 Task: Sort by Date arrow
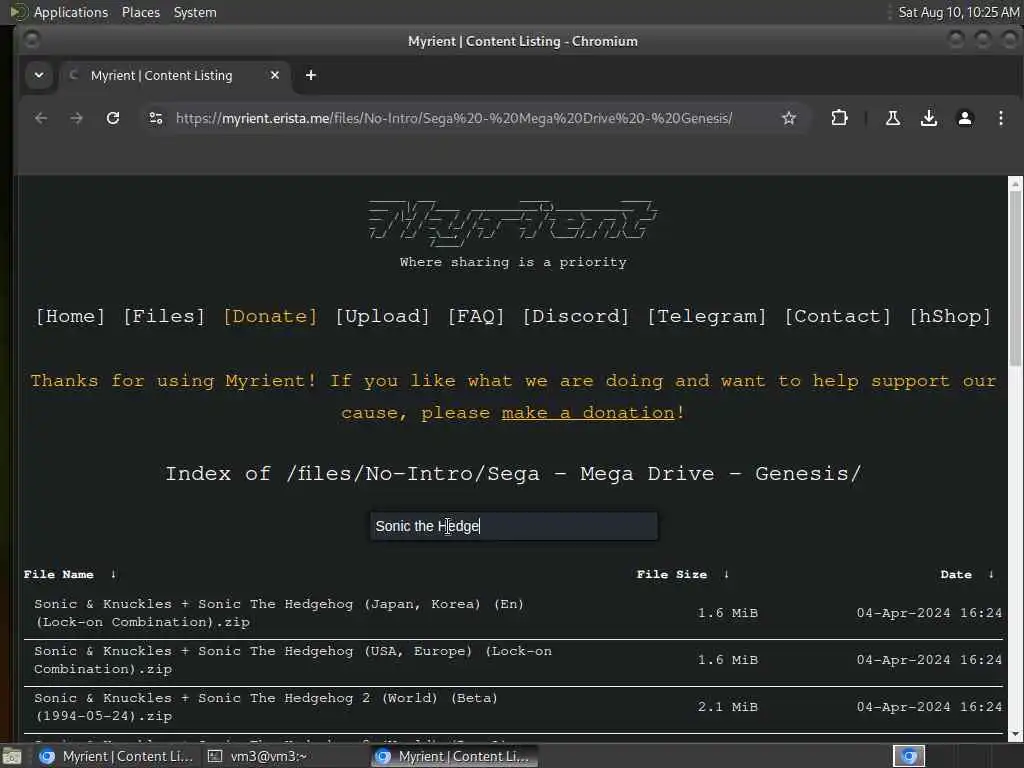991,574
